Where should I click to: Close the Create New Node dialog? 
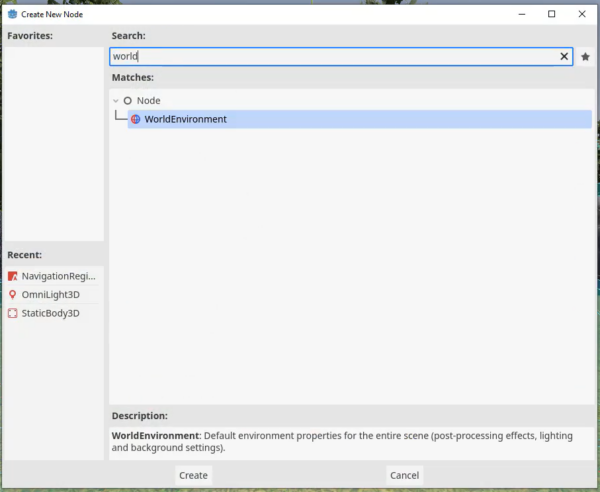(x=580, y=14)
